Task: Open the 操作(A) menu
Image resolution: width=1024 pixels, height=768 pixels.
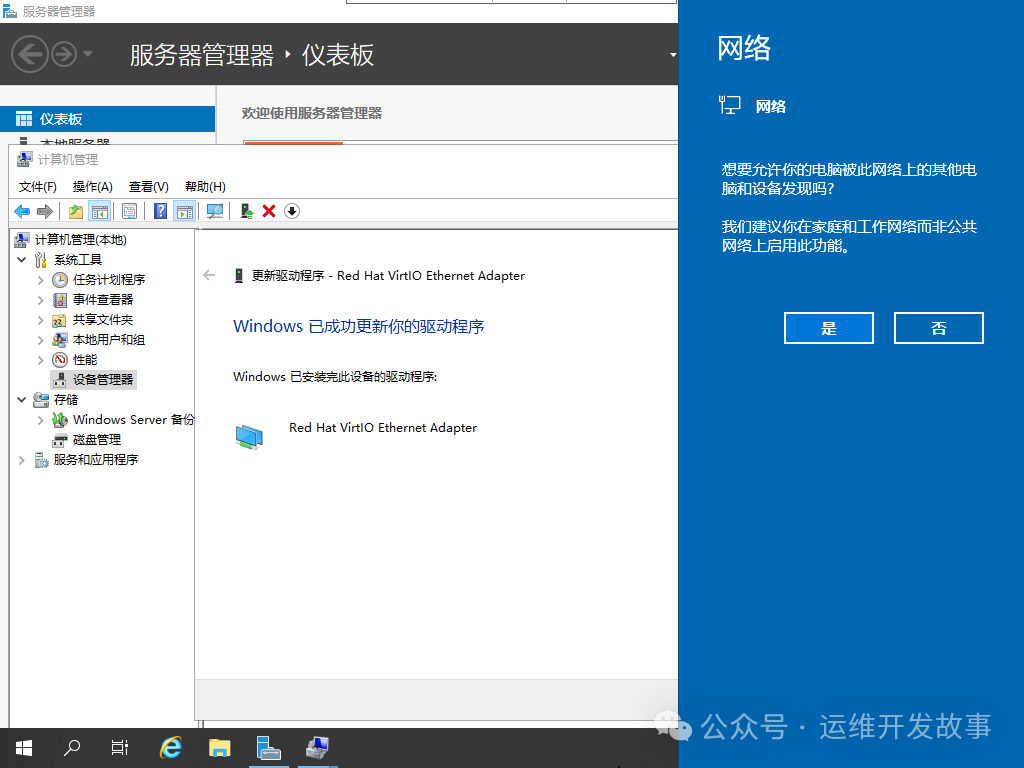Action: (93, 186)
